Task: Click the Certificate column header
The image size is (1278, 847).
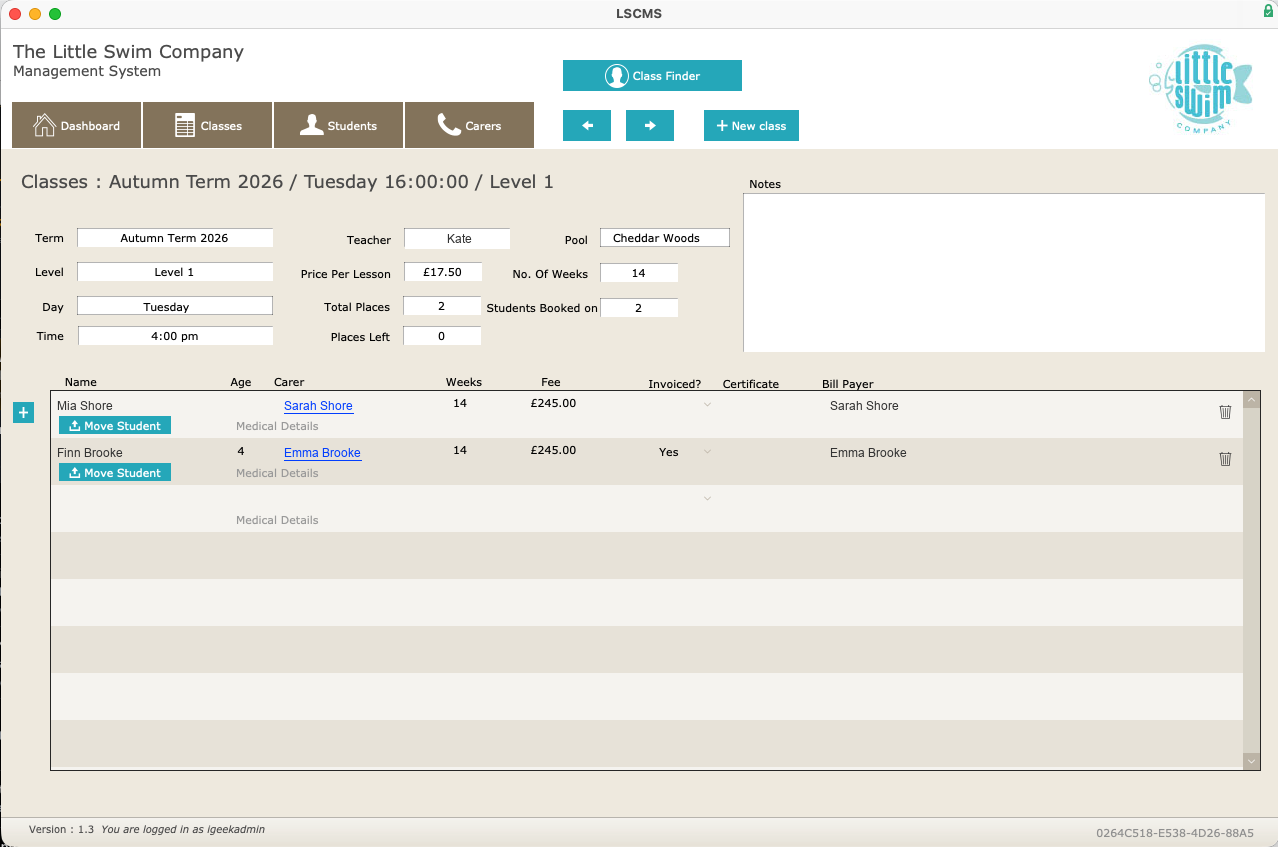Action: click(x=751, y=384)
